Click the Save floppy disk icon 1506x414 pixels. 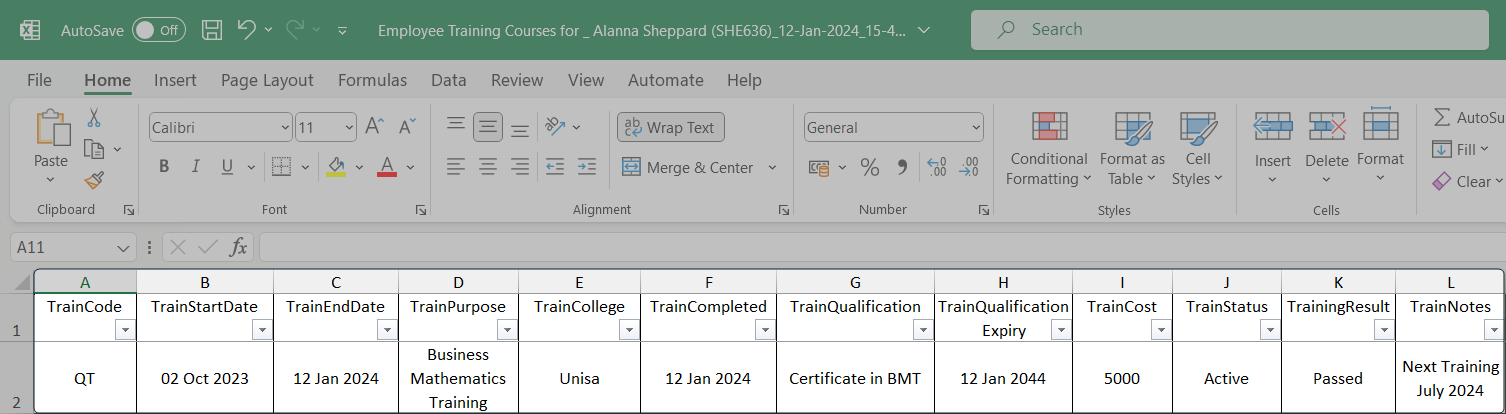tap(212, 30)
